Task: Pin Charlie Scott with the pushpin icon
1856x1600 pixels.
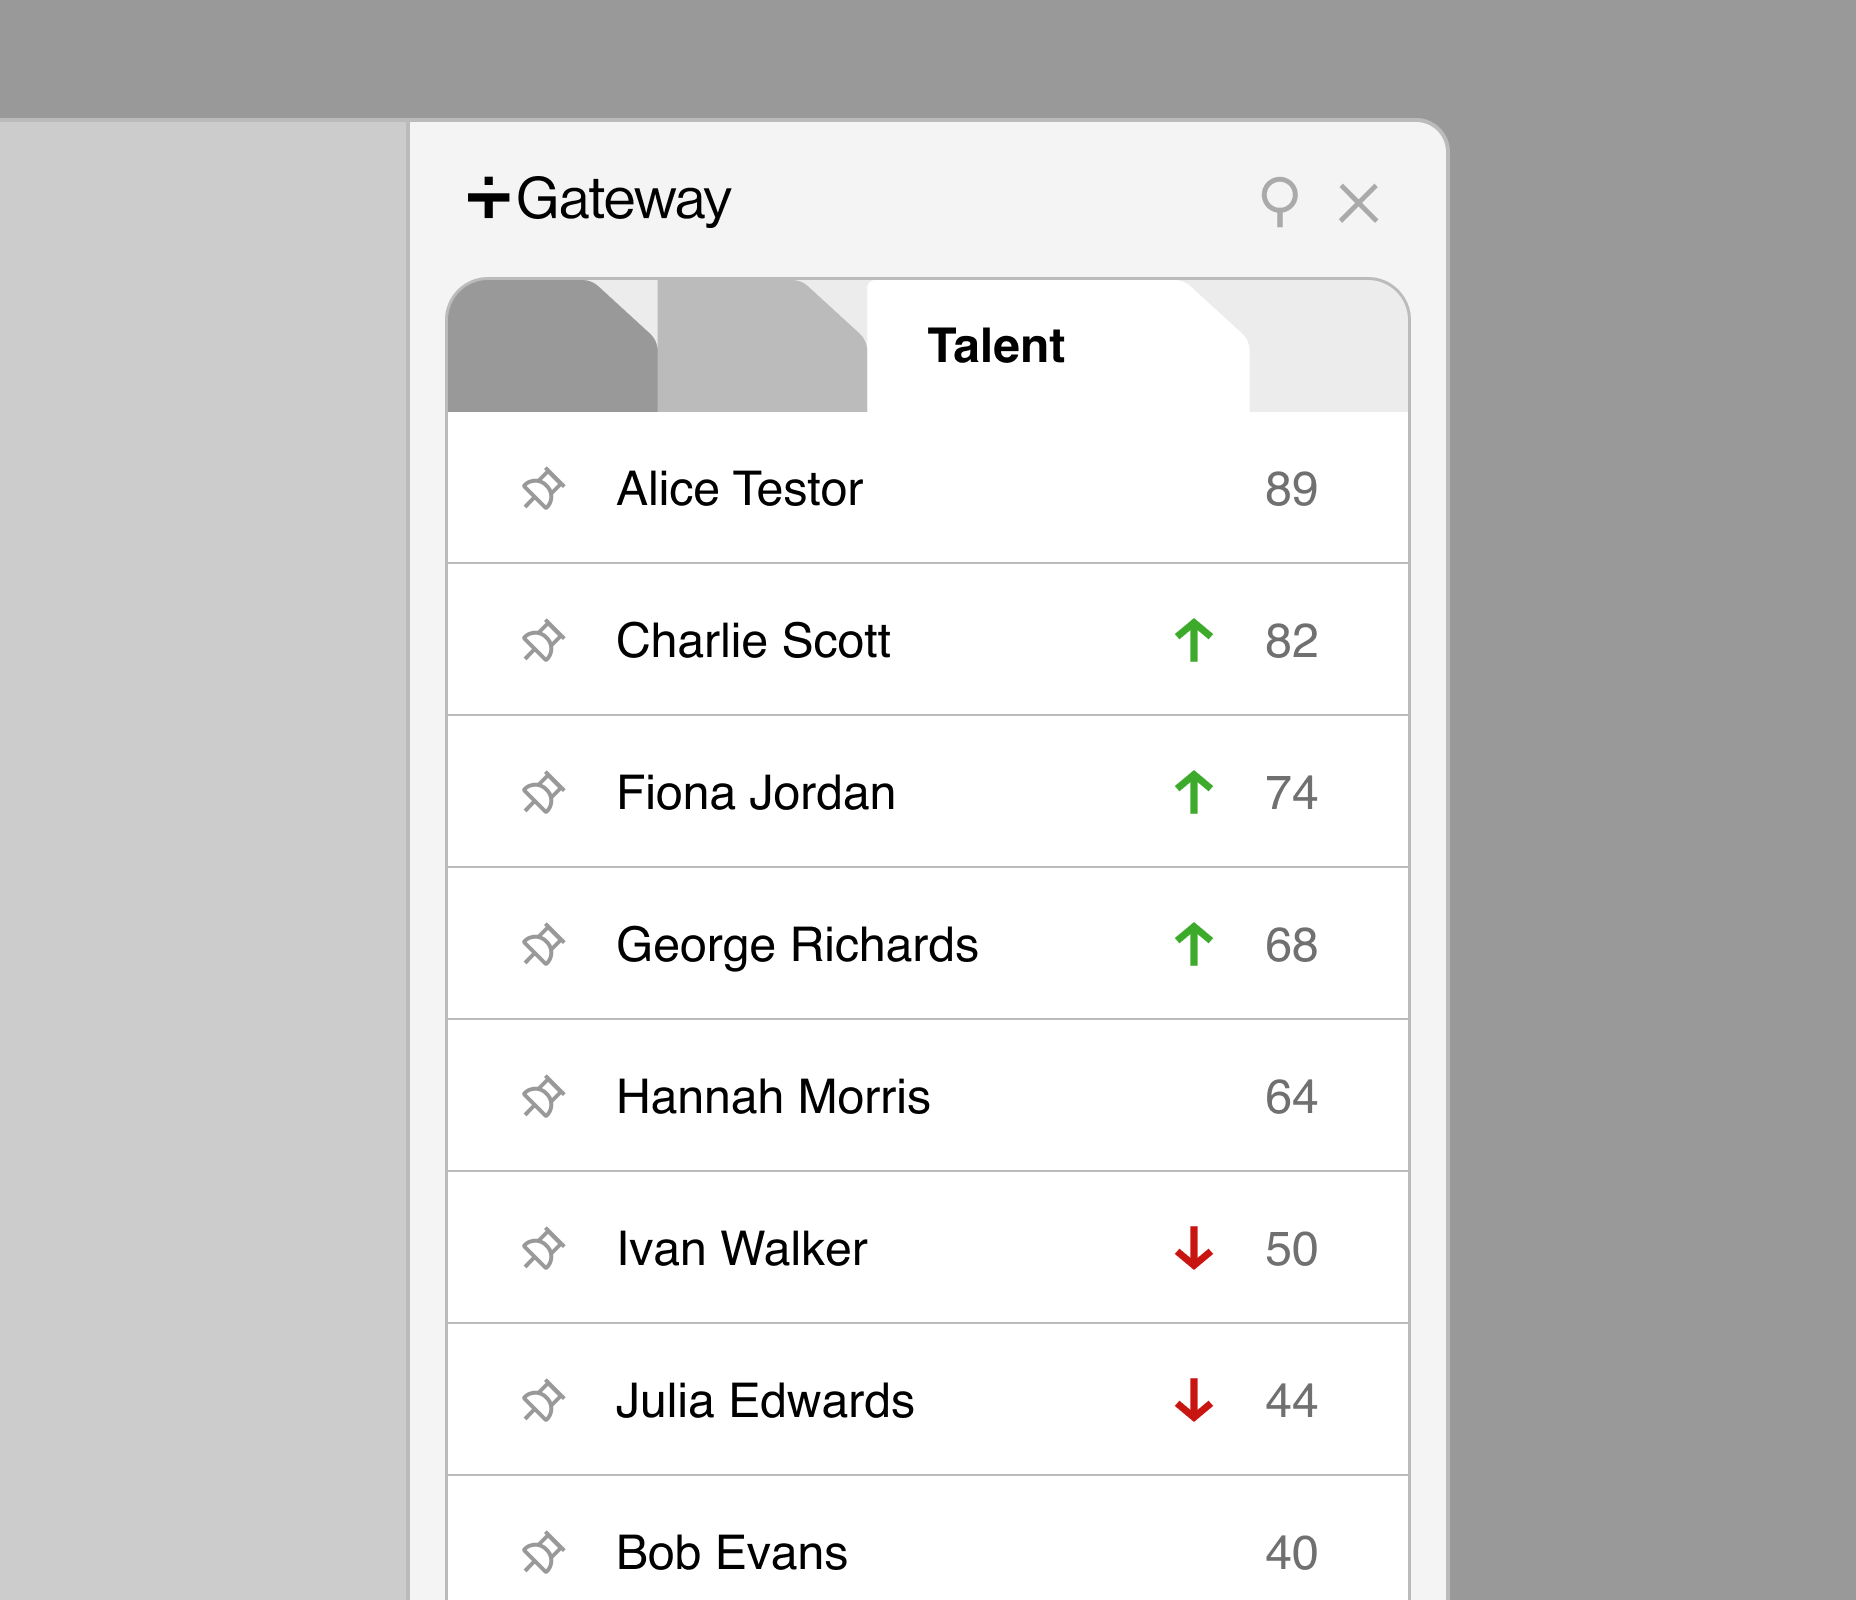Action: point(543,641)
